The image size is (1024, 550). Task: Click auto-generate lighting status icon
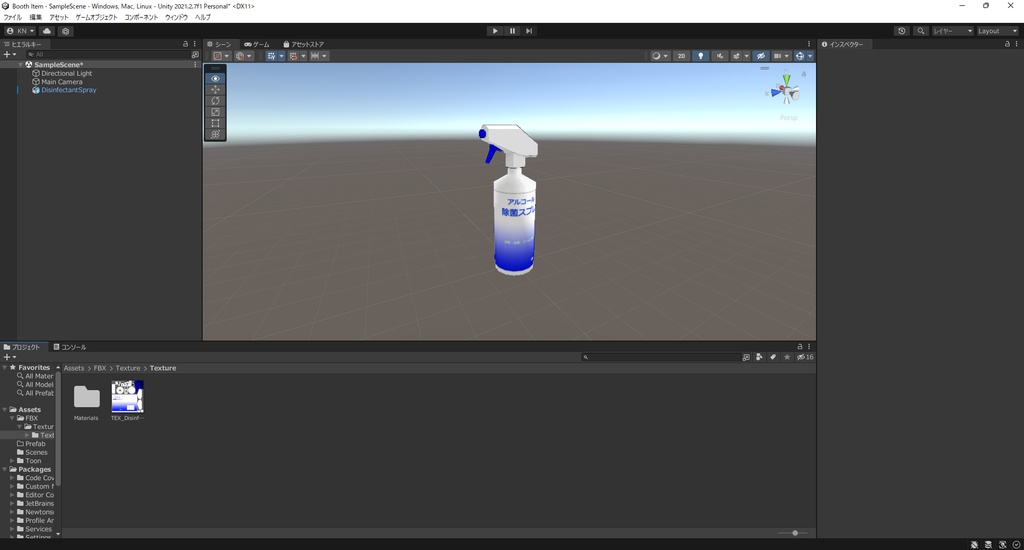coord(1002,544)
